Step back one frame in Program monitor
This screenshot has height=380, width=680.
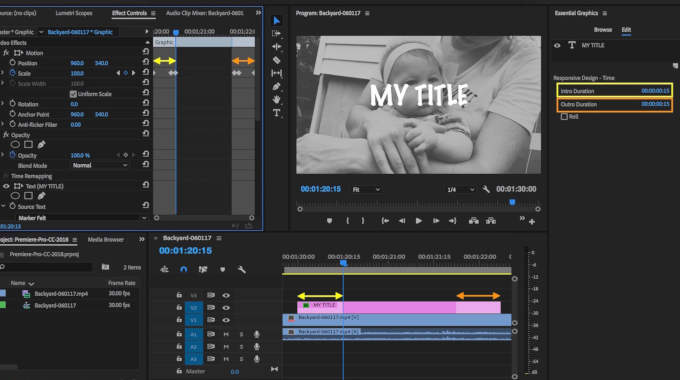[402, 221]
